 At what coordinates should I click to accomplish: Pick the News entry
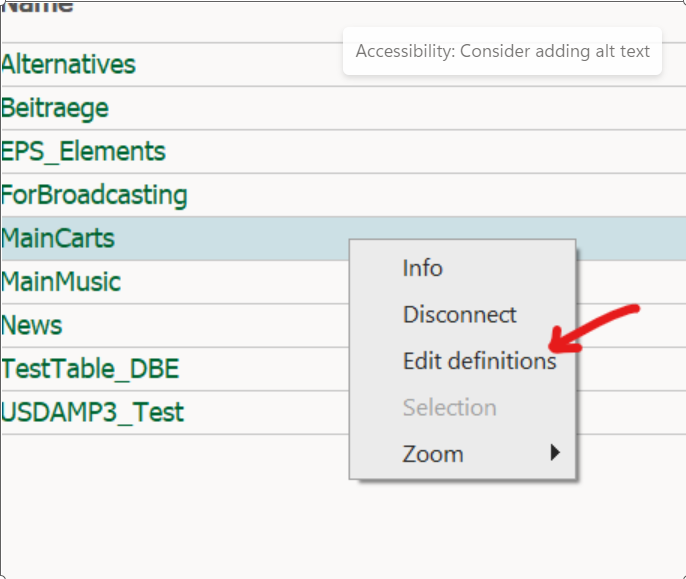click(x=32, y=326)
